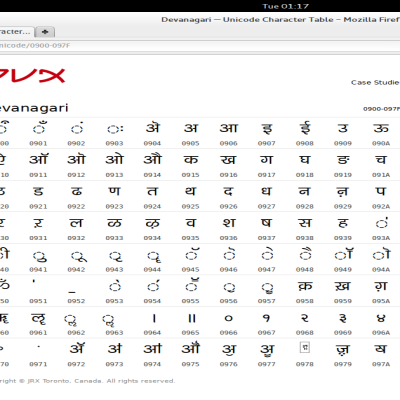Viewport: 400px width, 400px height.
Task: Click the code label 095A
Action: pyautogui.click(x=381, y=301)
